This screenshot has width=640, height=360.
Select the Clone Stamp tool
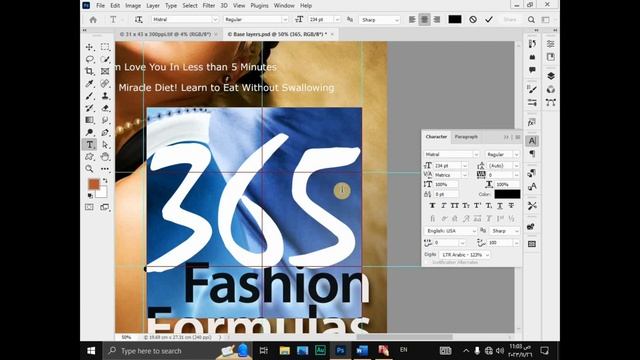[x=105, y=96]
